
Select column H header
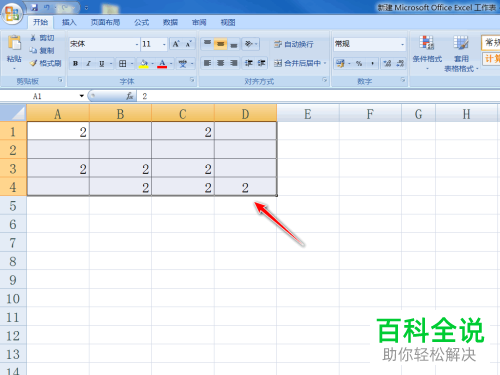(467, 113)
